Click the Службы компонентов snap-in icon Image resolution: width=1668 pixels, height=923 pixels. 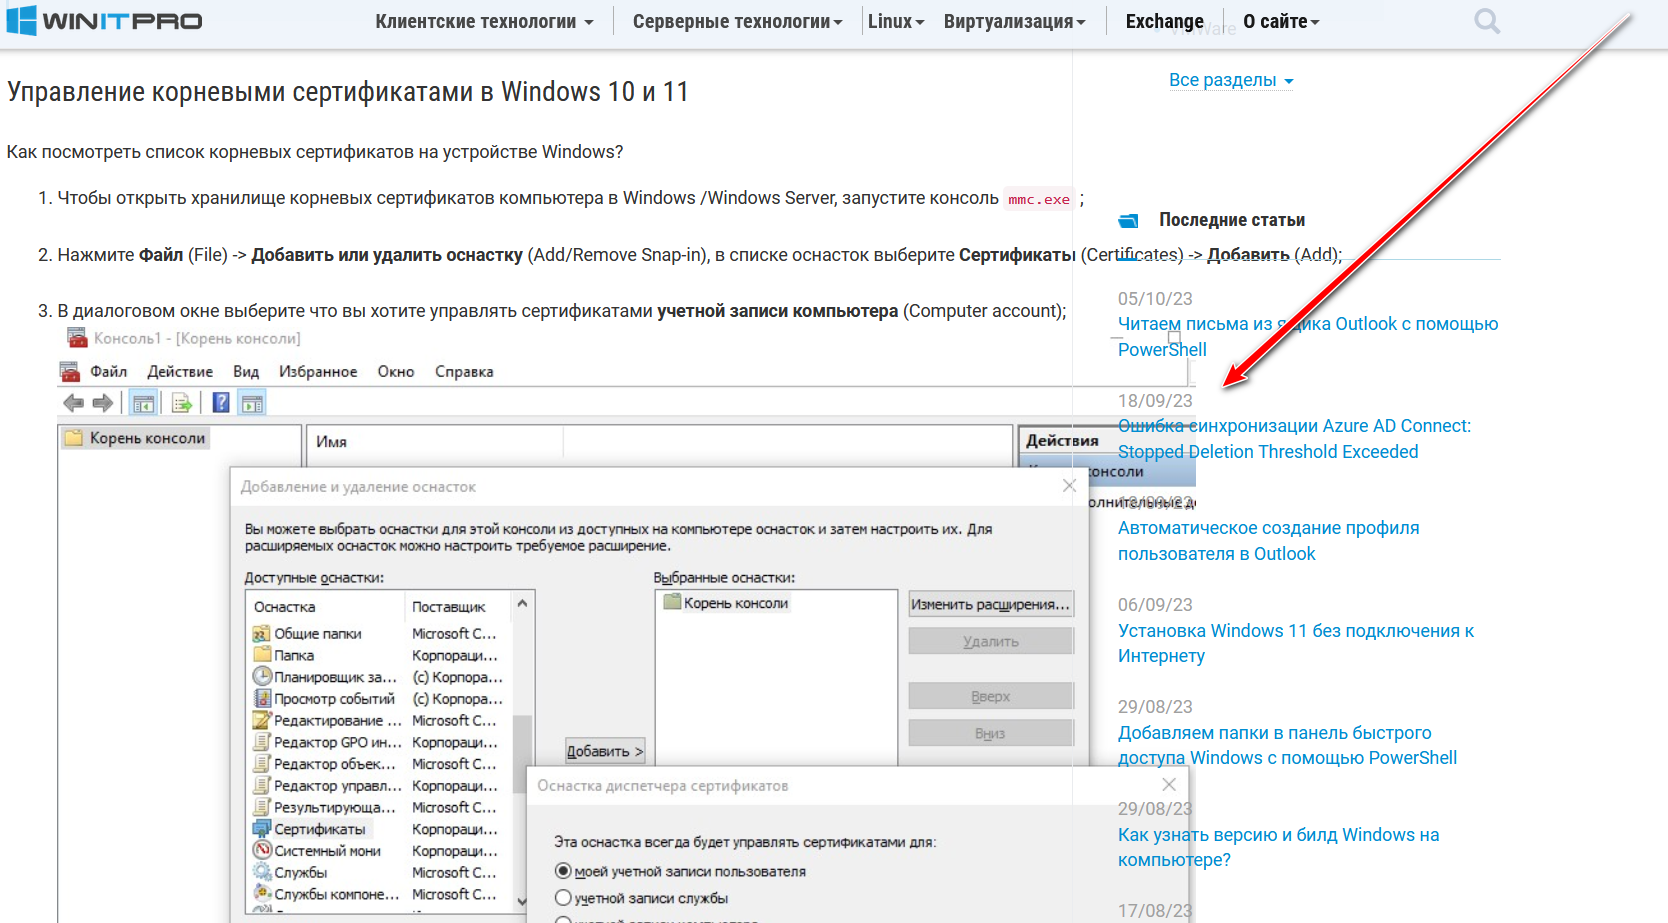click(x=262, y=894)
